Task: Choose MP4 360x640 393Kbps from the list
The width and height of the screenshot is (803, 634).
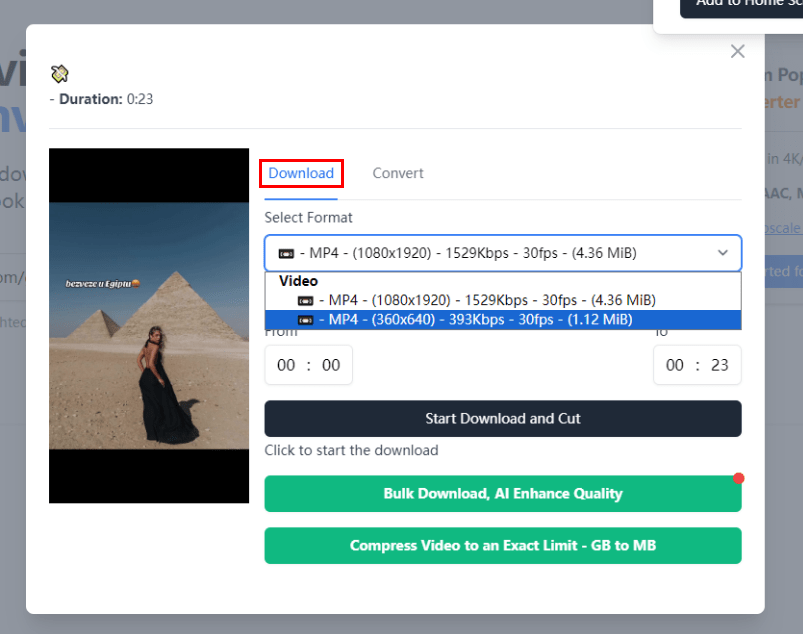Action: pyautogui.click(x=475, y=320)
